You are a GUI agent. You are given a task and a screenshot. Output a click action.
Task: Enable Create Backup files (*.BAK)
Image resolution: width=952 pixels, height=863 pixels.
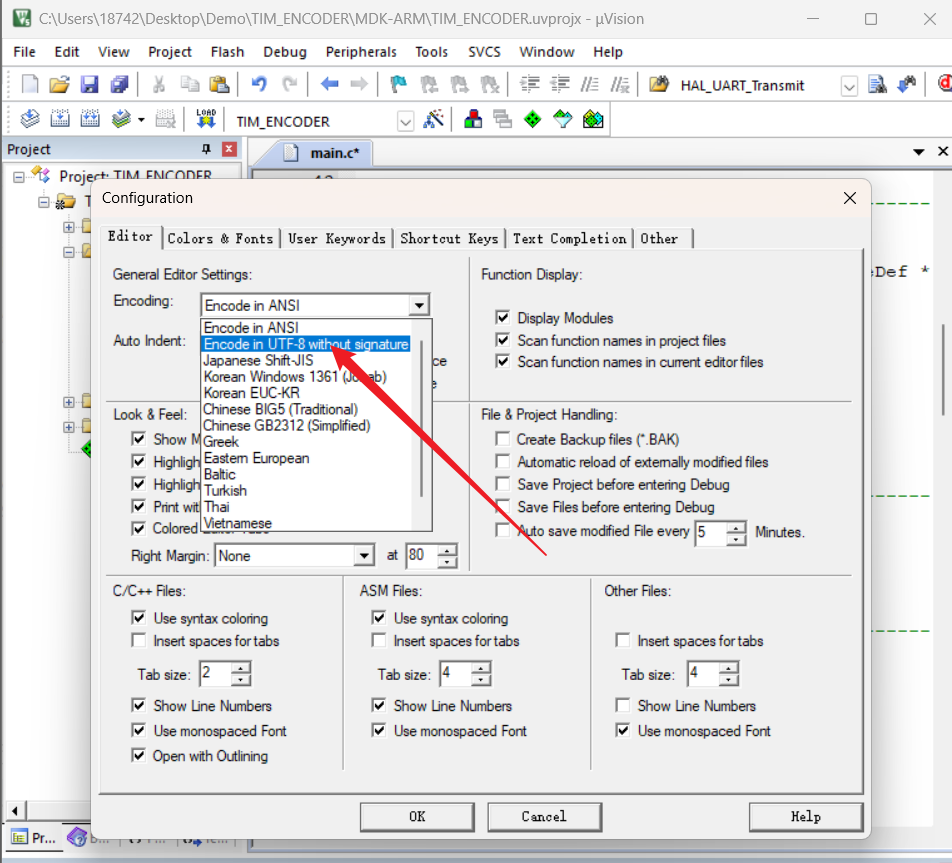(502, 438)
